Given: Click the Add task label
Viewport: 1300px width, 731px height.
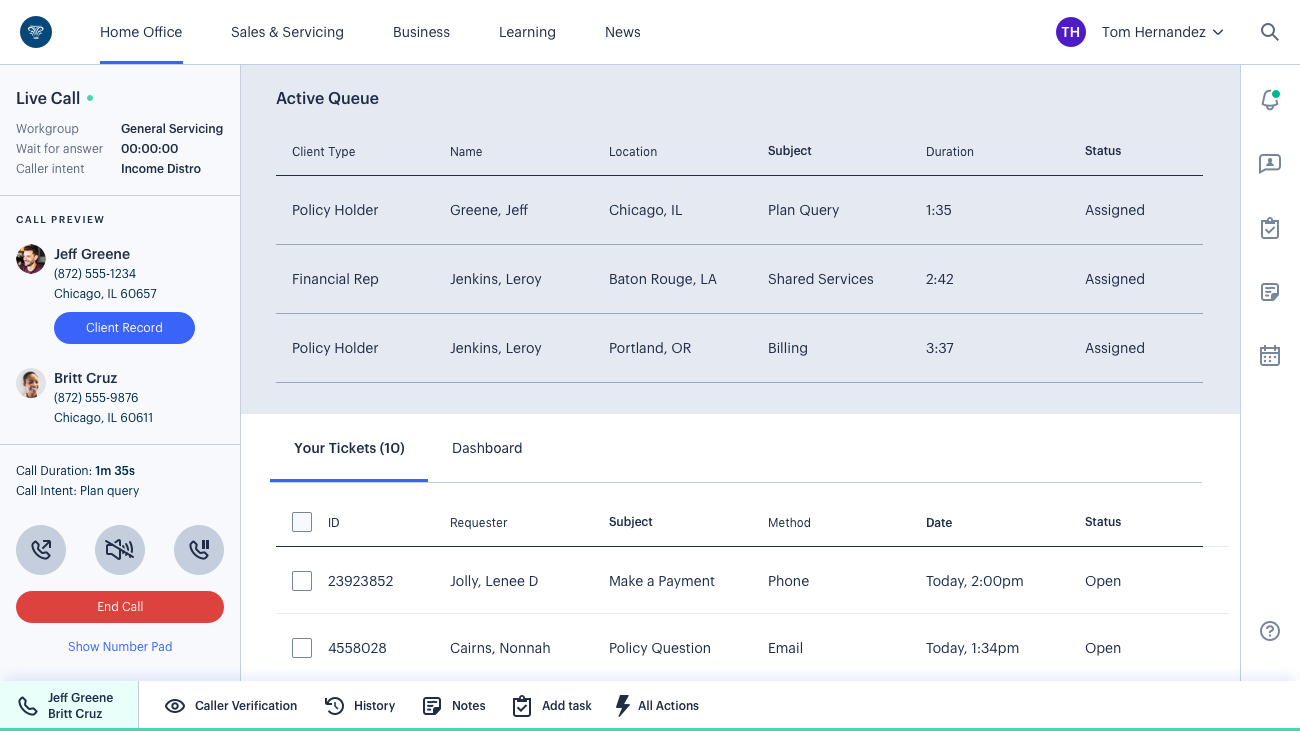Looking at the screenshot, I should pyautogui.click(x=567, y=706).
